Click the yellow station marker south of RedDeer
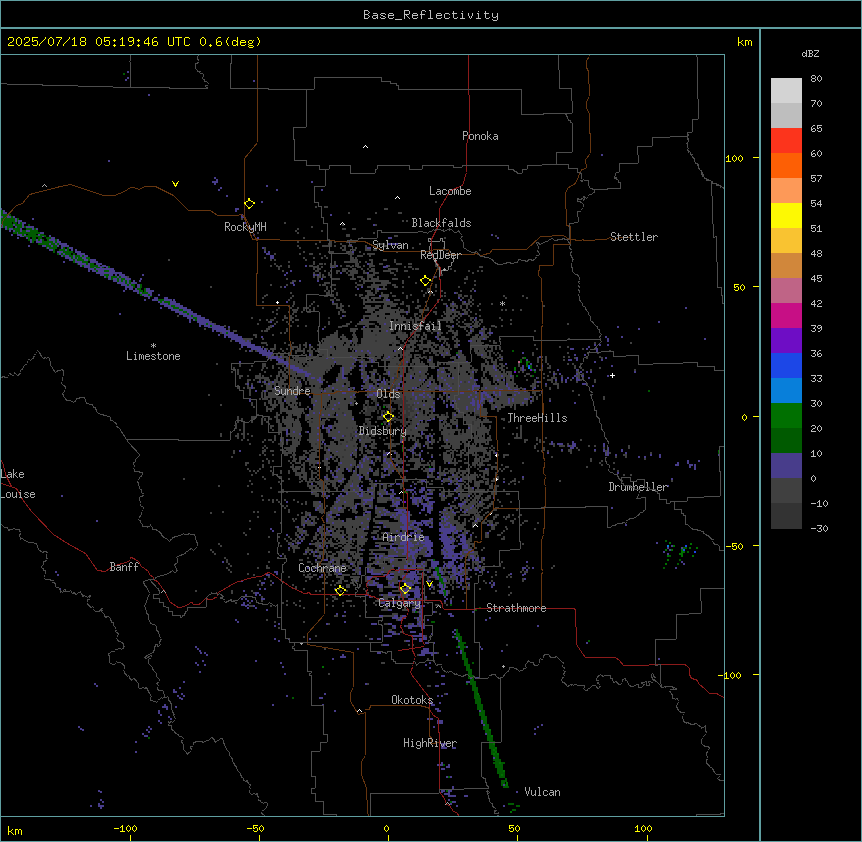Viewport: 862px width, 842px height. click(x=426, y=281)
